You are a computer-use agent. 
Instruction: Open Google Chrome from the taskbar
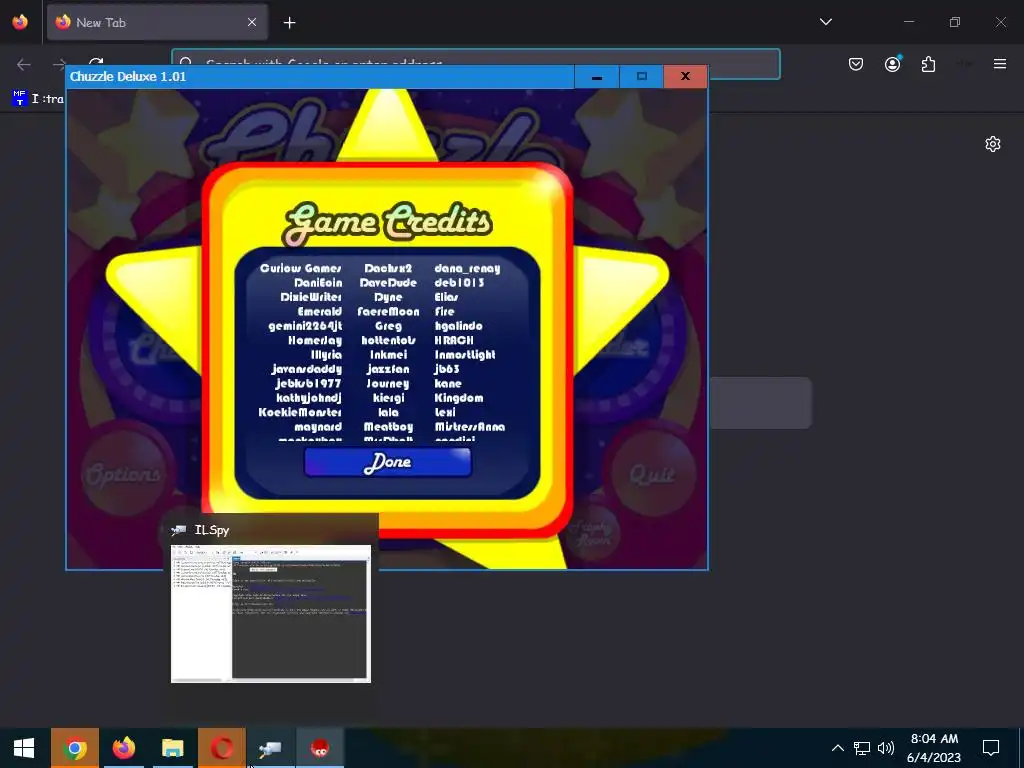point(74,748)
